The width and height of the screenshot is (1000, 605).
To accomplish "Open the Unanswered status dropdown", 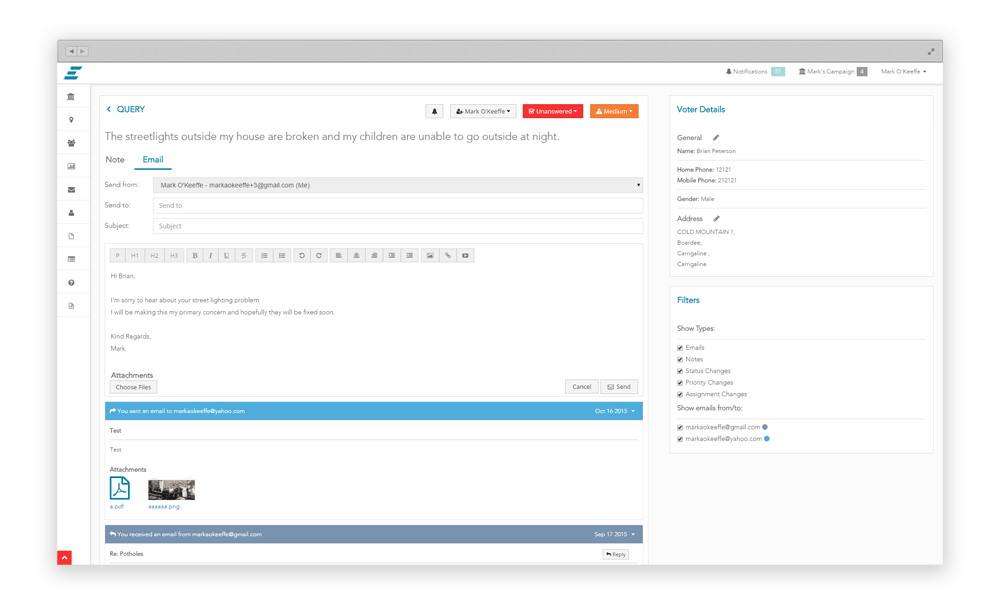I will [553, 111].
